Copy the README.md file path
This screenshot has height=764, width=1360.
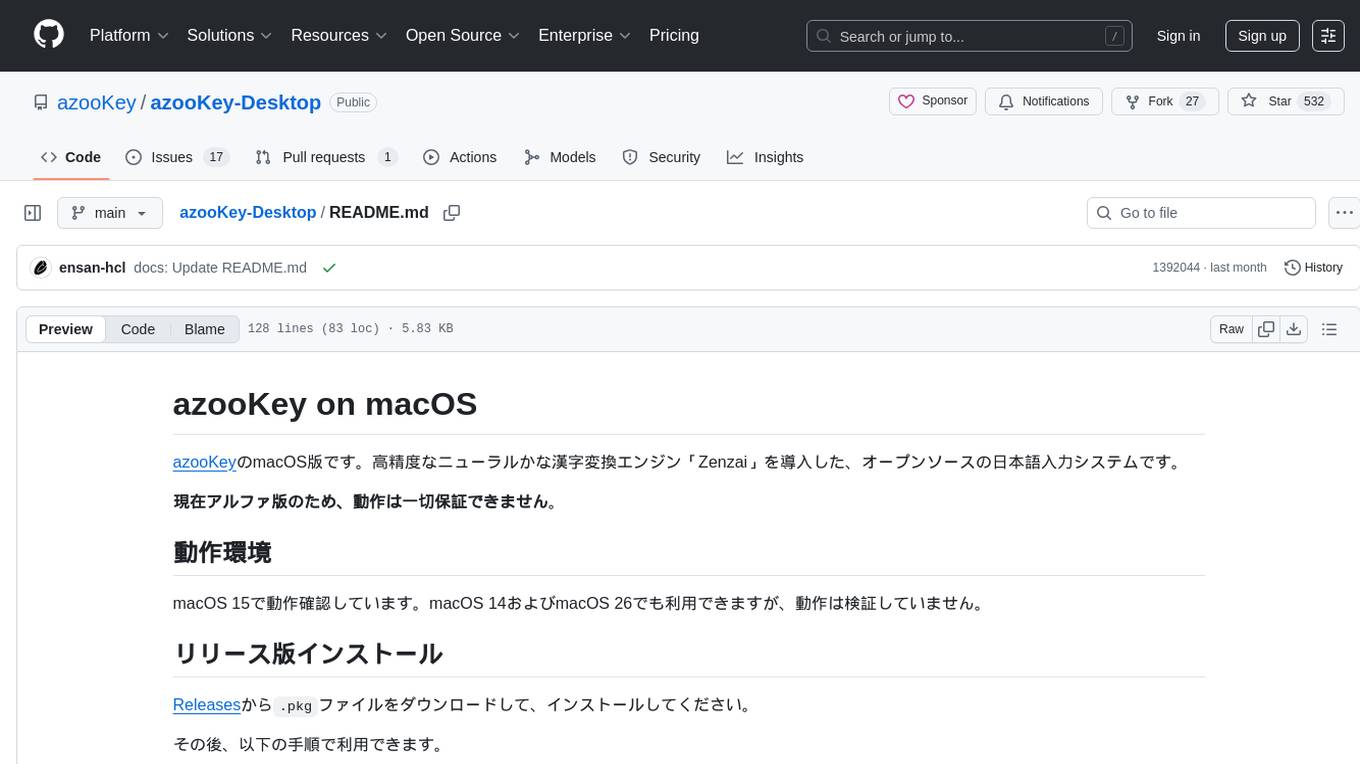[x=452, y=213]
